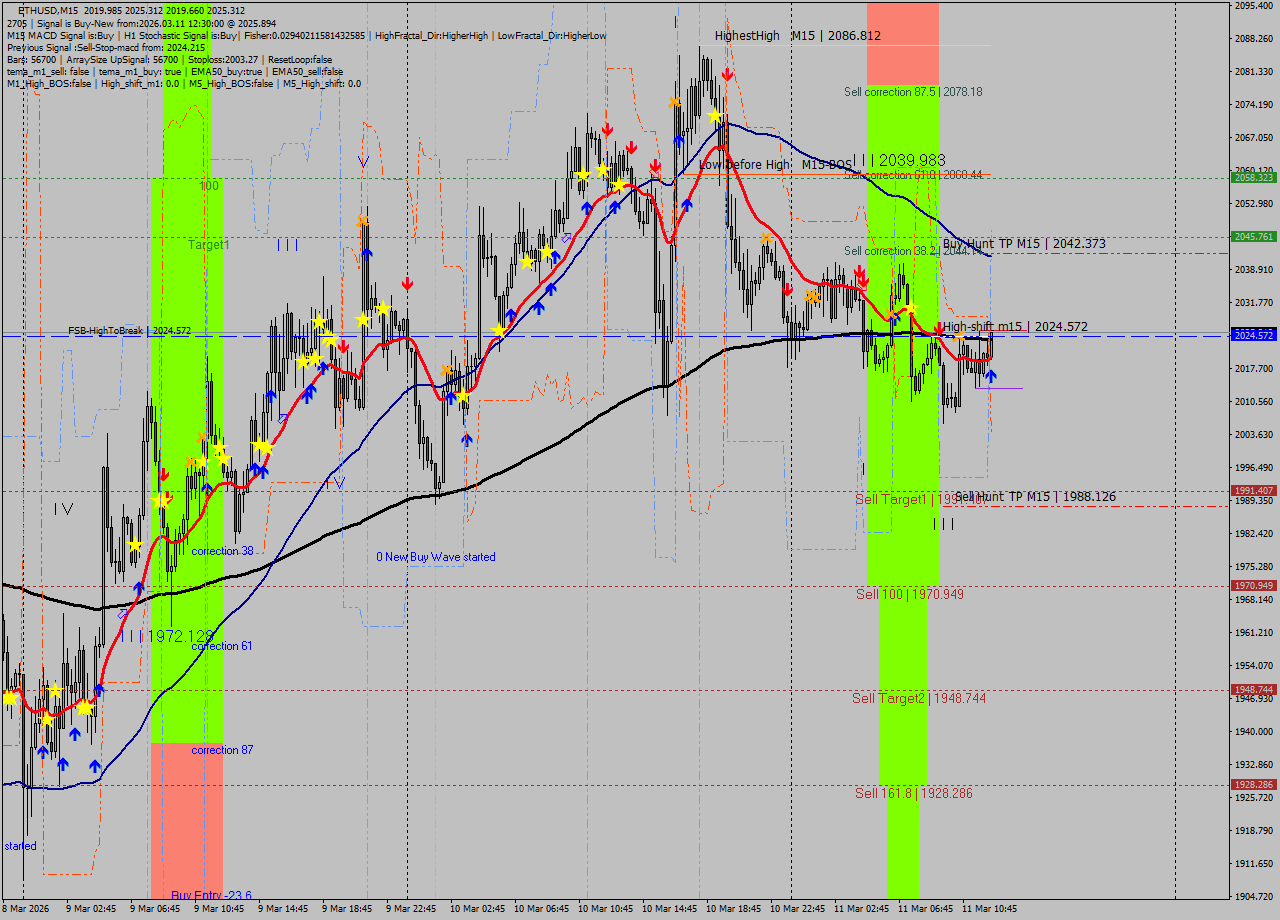Click the red sell arrow below HighestHigh label
Viewport: 1280px width, 920px height.
727,75
